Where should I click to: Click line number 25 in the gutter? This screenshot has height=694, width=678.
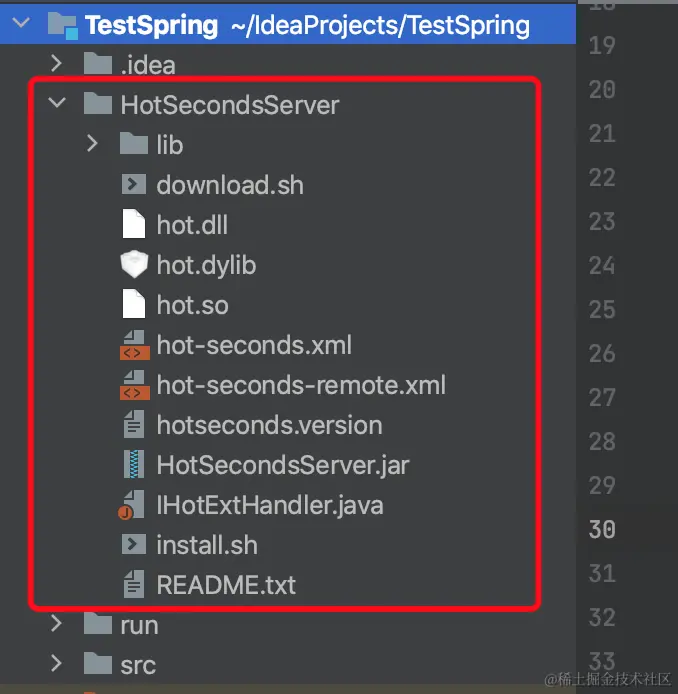coord(602,309)
